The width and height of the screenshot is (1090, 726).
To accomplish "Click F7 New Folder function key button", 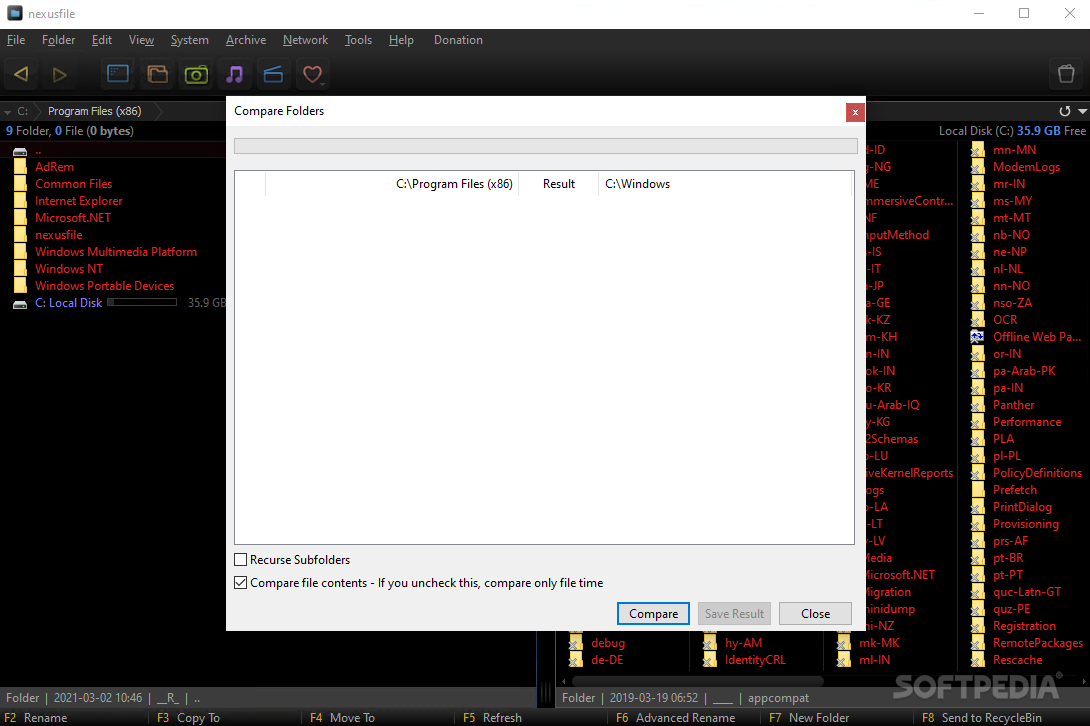I will (x=809, y=718).
